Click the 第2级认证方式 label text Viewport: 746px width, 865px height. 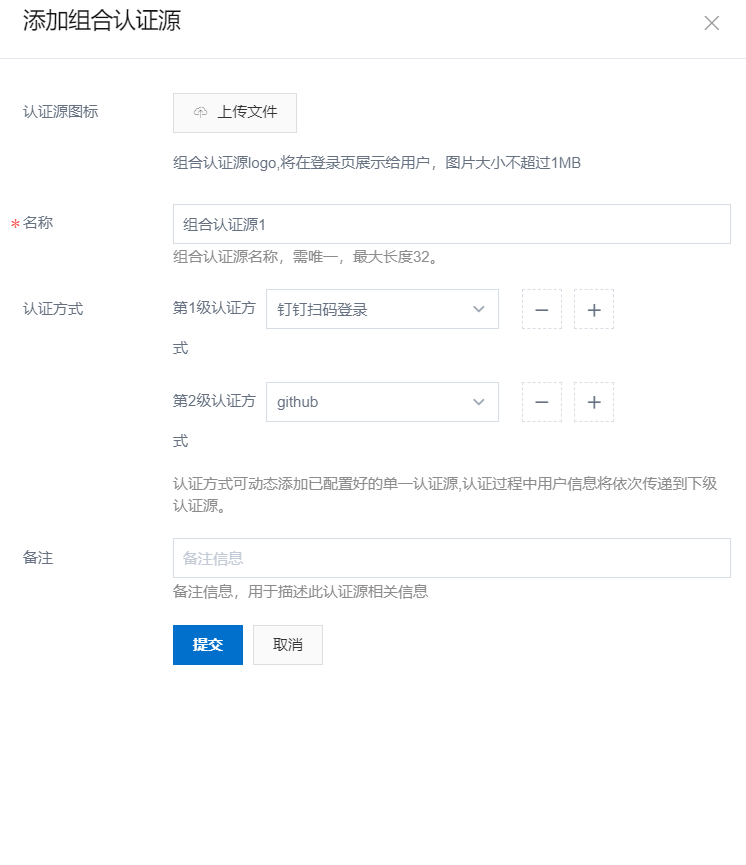click(214, 401)
